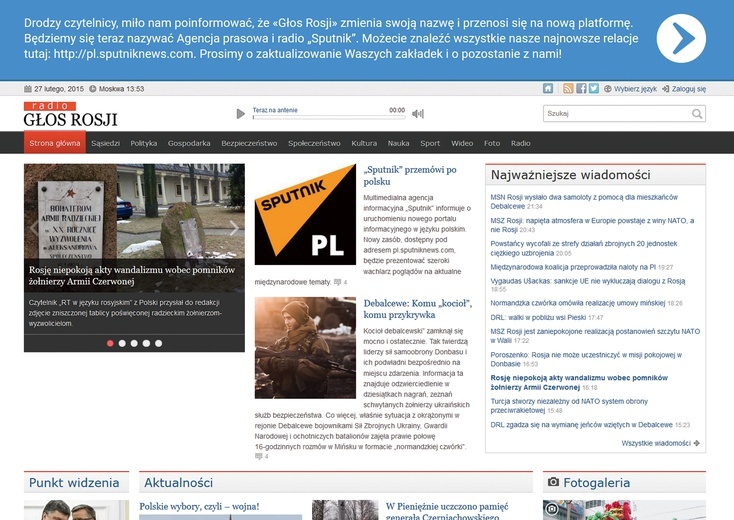Open the Wybierz język language selector
The width and height of the screenshot is (734, 520).
(x=631, y=88)
